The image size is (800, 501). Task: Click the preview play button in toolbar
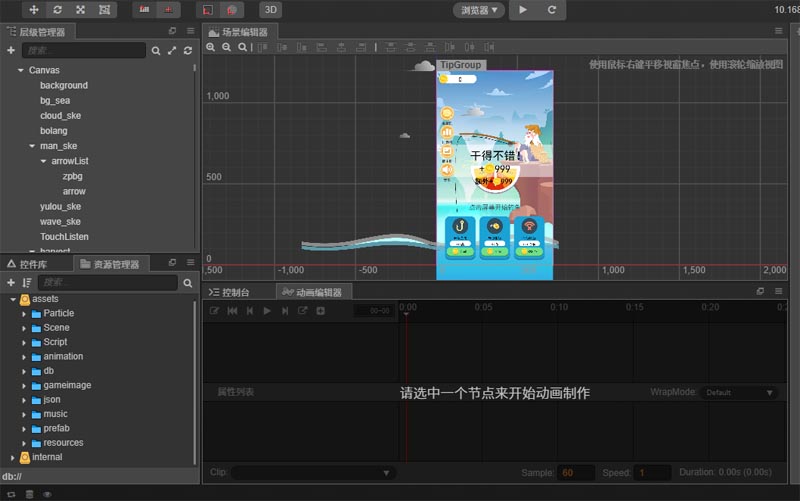[522, 9]
